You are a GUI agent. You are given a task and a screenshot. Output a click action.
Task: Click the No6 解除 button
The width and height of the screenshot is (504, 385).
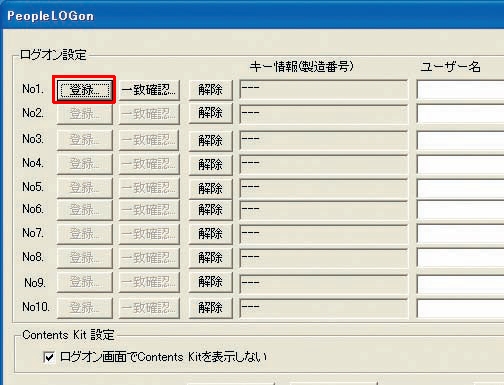point(211,210)
